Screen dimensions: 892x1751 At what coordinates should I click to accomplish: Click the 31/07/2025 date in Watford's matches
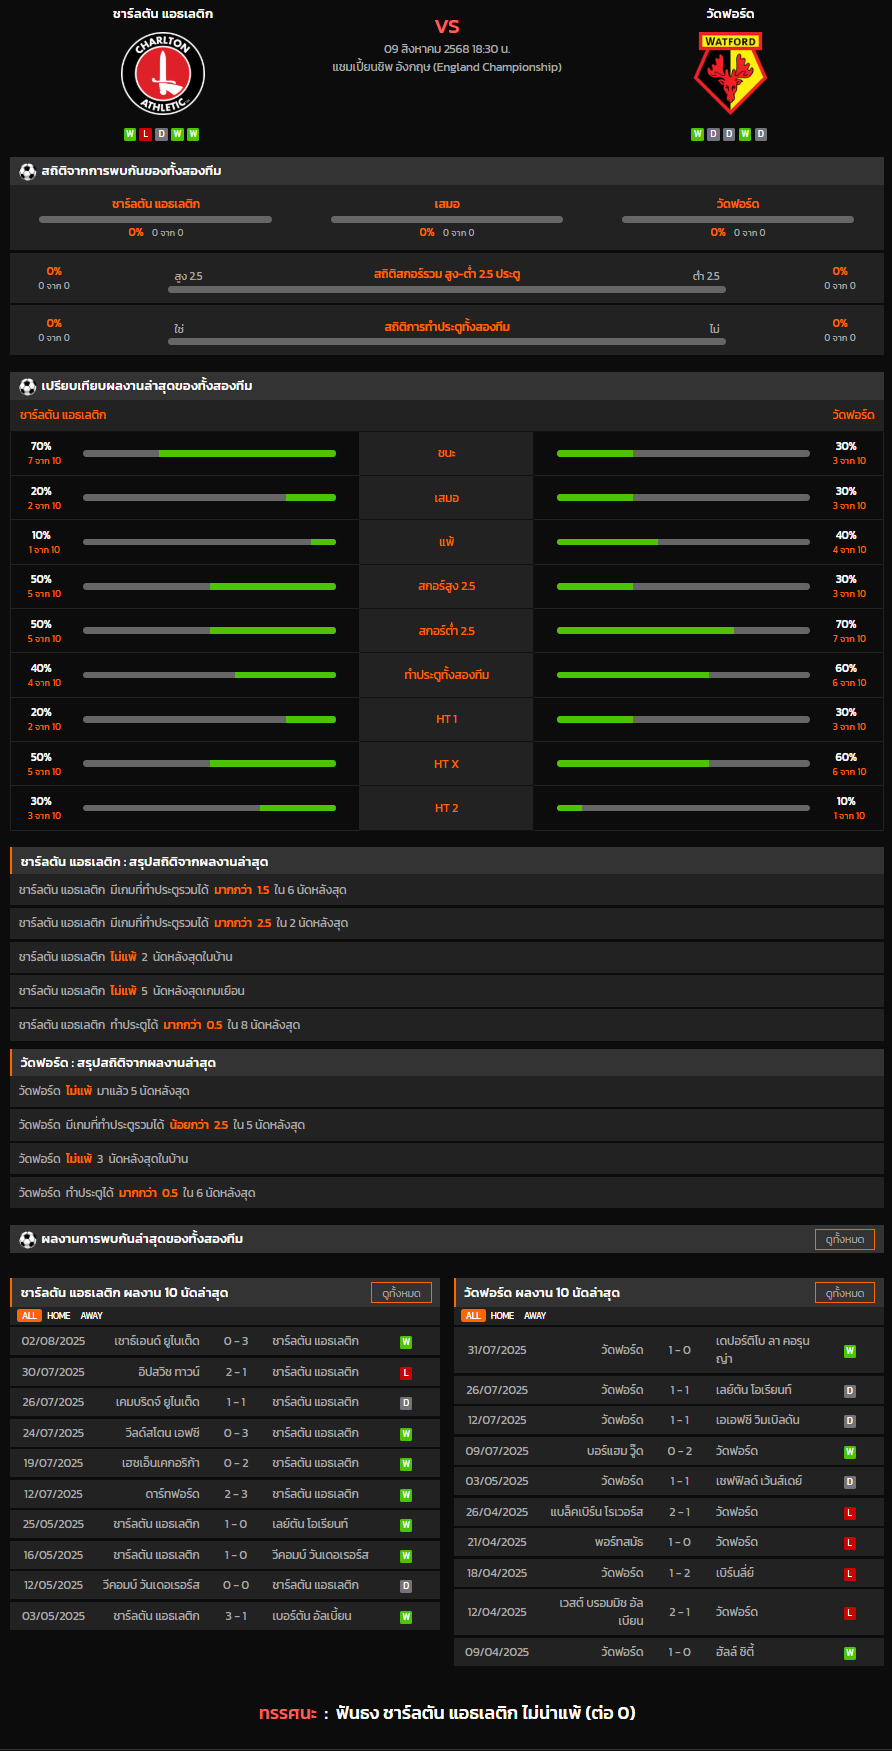click(497, 1350)
